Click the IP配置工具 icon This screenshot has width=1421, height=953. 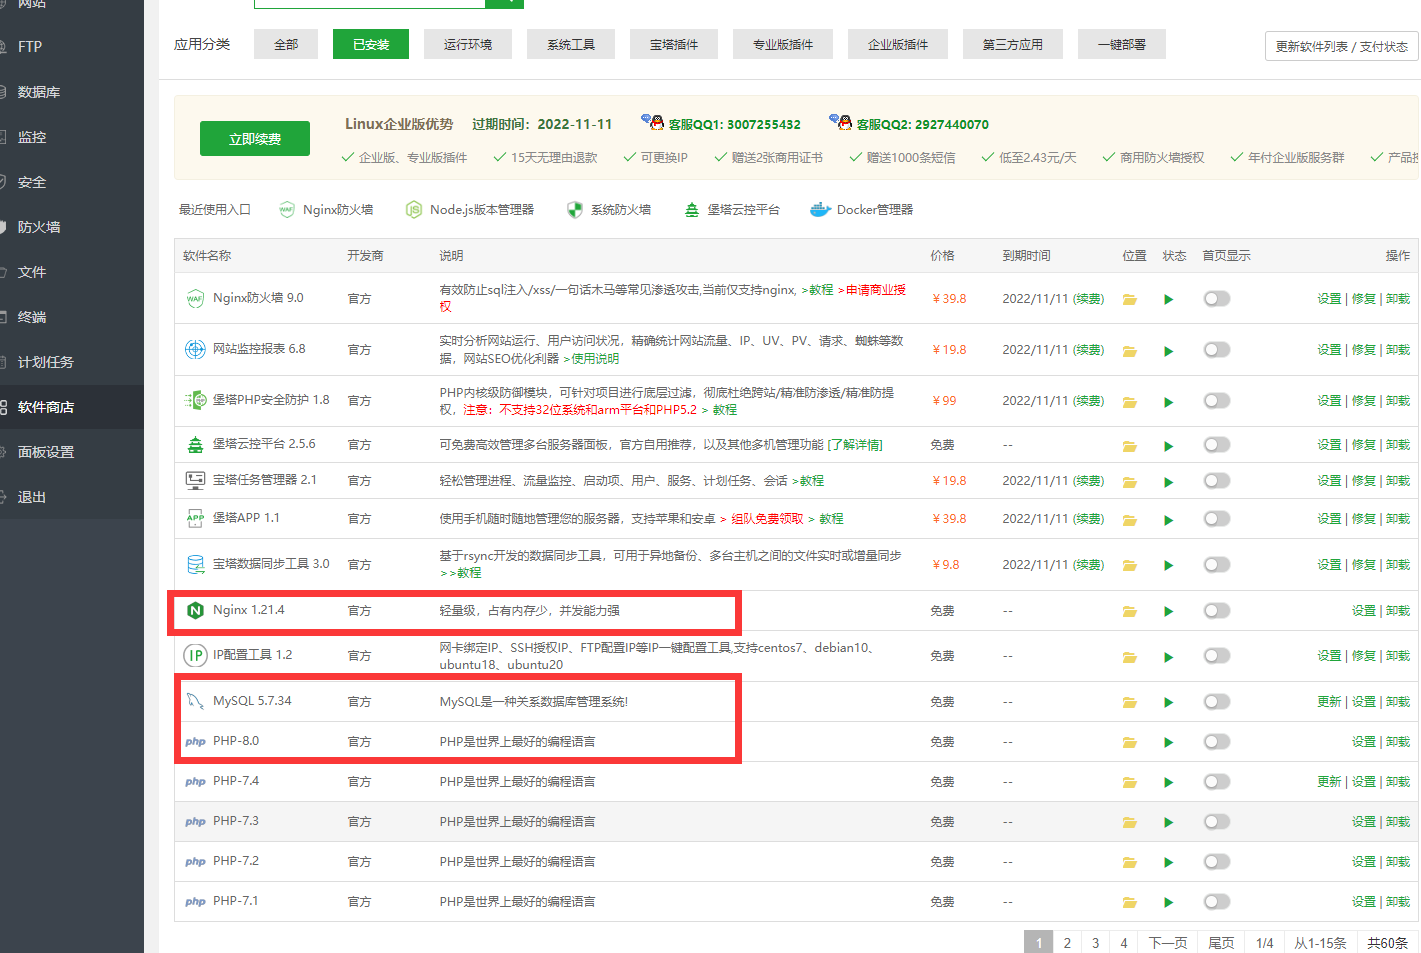click(195, 655)
